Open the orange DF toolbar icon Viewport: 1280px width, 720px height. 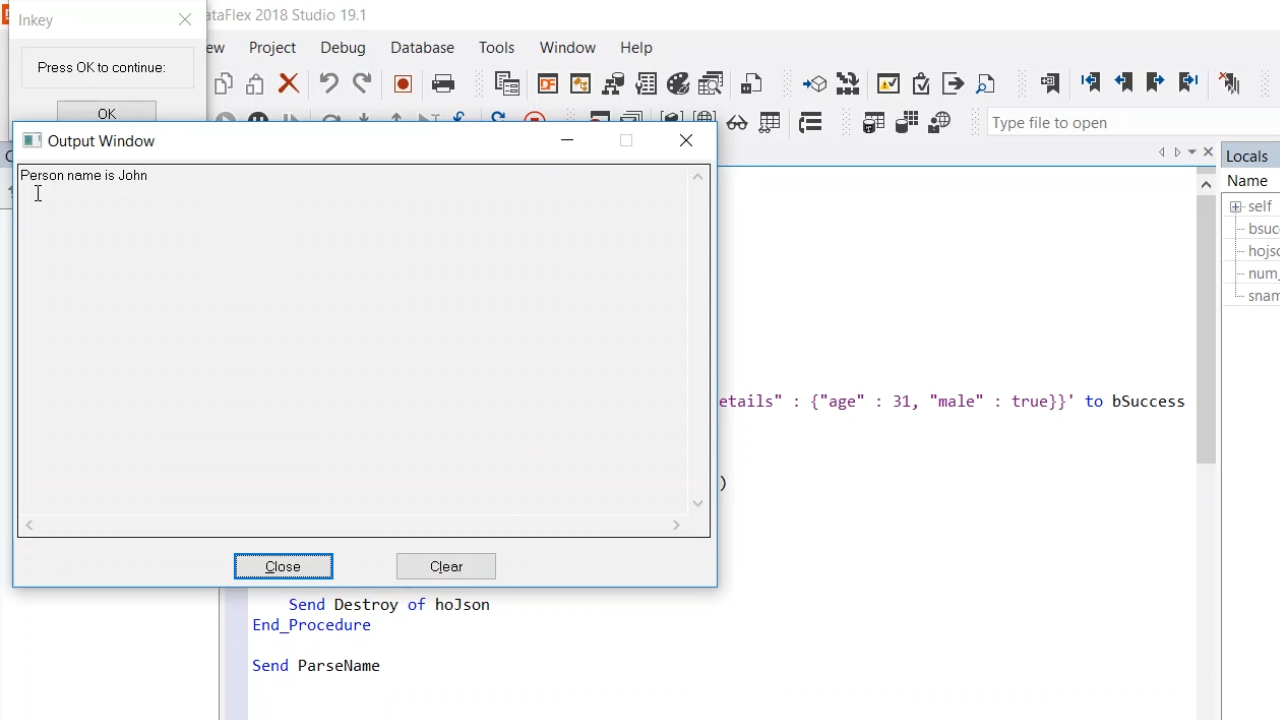click(x=547, y=84)
